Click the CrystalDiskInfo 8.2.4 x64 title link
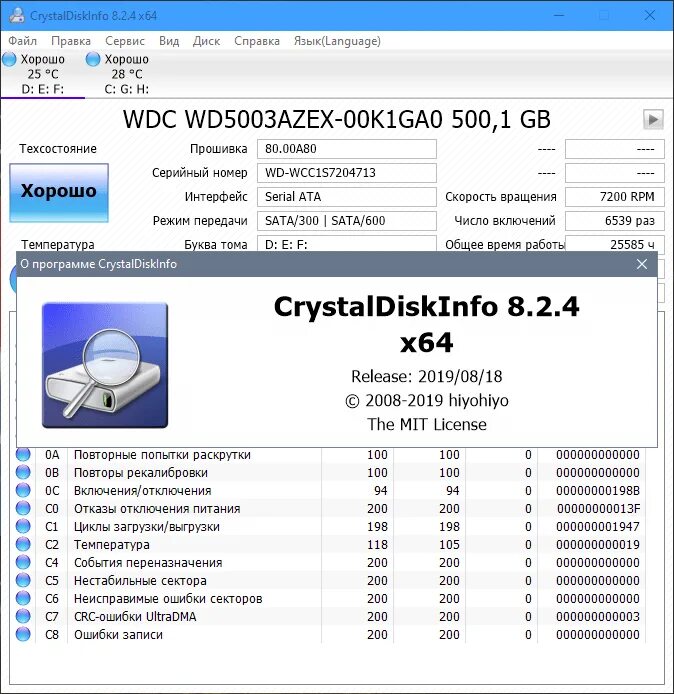The width and height of the screenshot is (674, 694). tap(426, 324)
